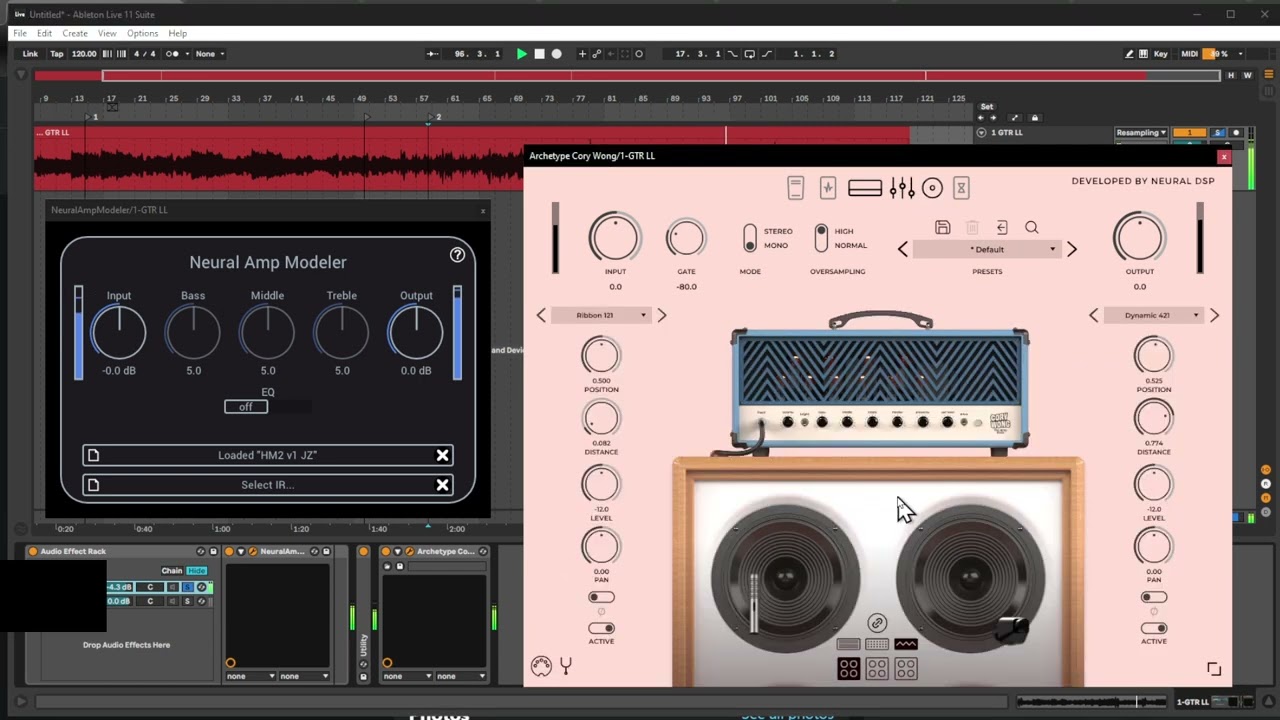Click the delete preset trash icon
Viewport: 1280px width, 720px height.
(x=972, y=228)
